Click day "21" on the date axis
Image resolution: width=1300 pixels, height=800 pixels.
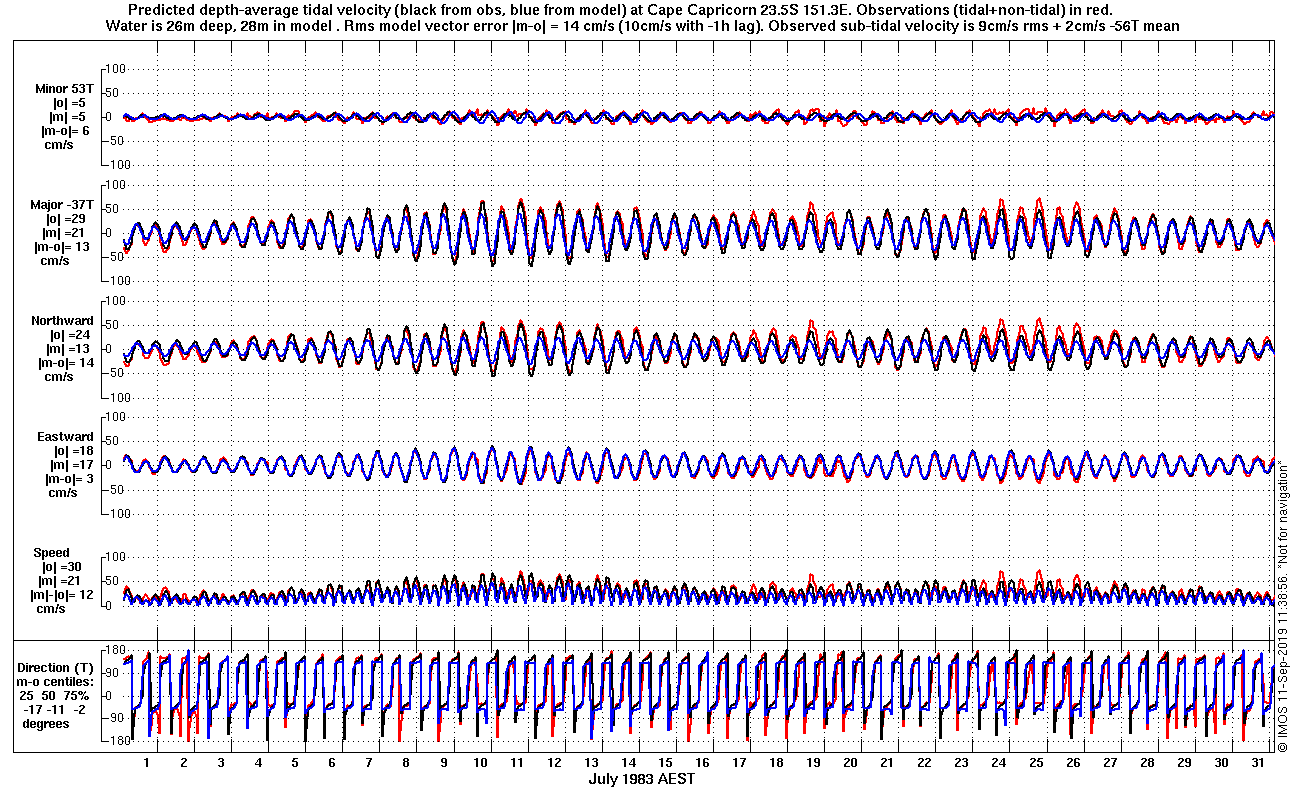point(887,762)
